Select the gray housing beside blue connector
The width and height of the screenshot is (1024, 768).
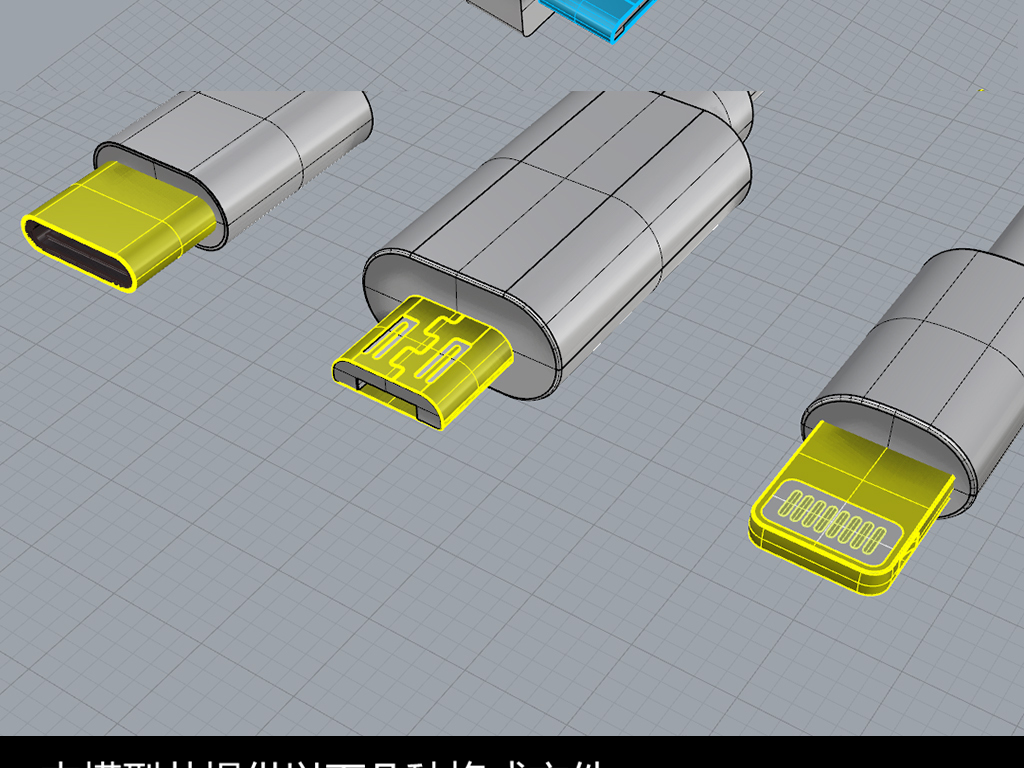tap(505, 14)
